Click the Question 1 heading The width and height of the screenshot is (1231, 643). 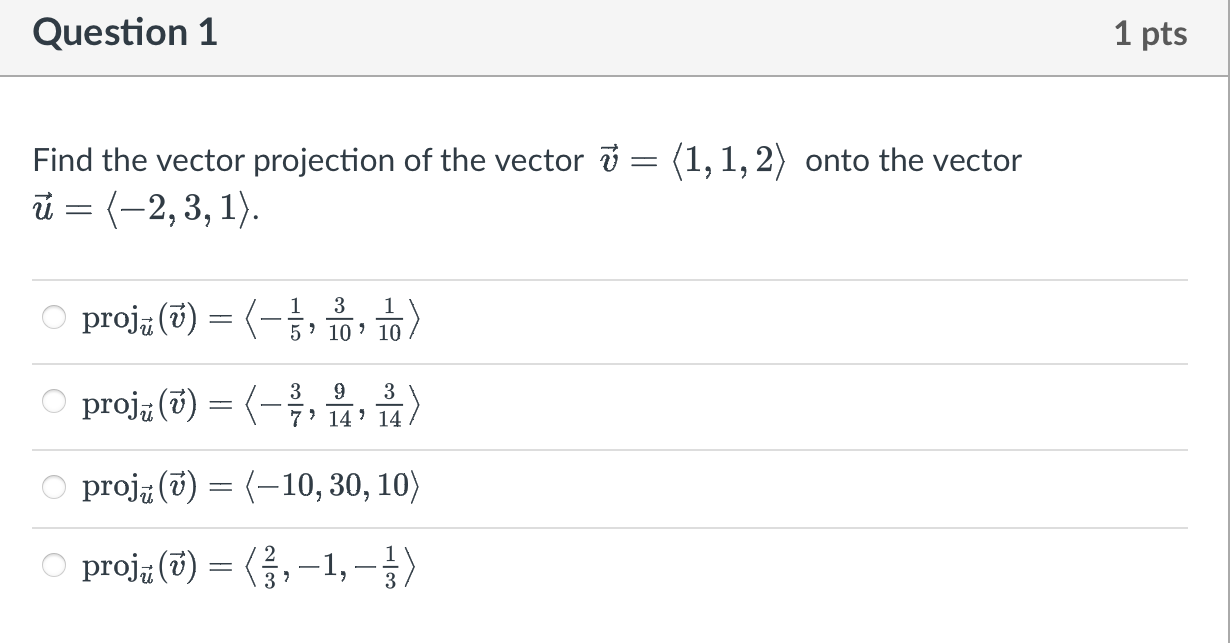[125, 33]
